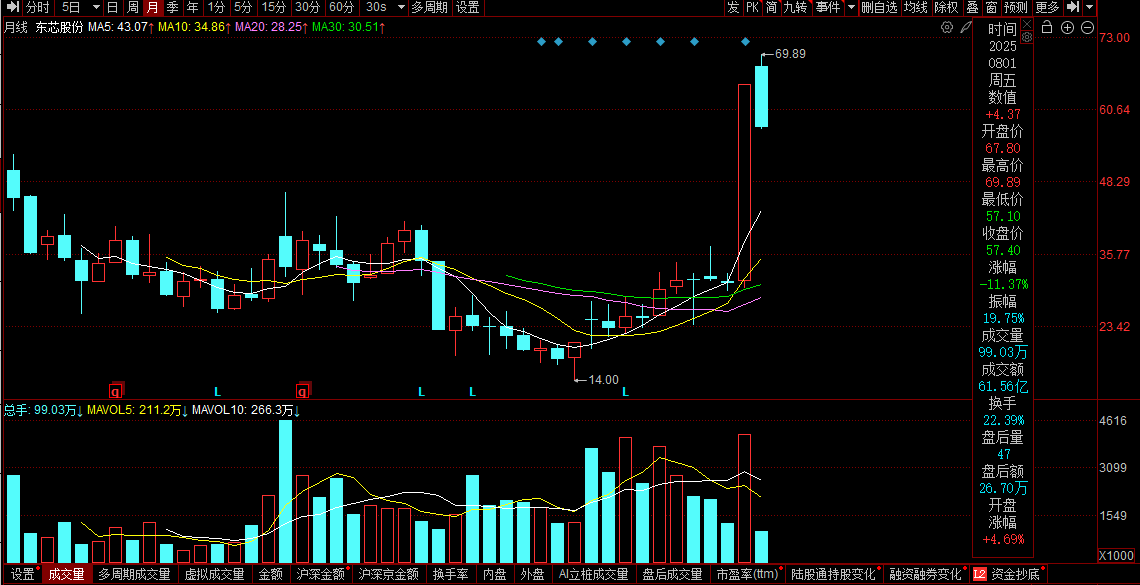Zoom in with the plus icon
This screenshot has width=1140, height=585.
point(1068,28)
